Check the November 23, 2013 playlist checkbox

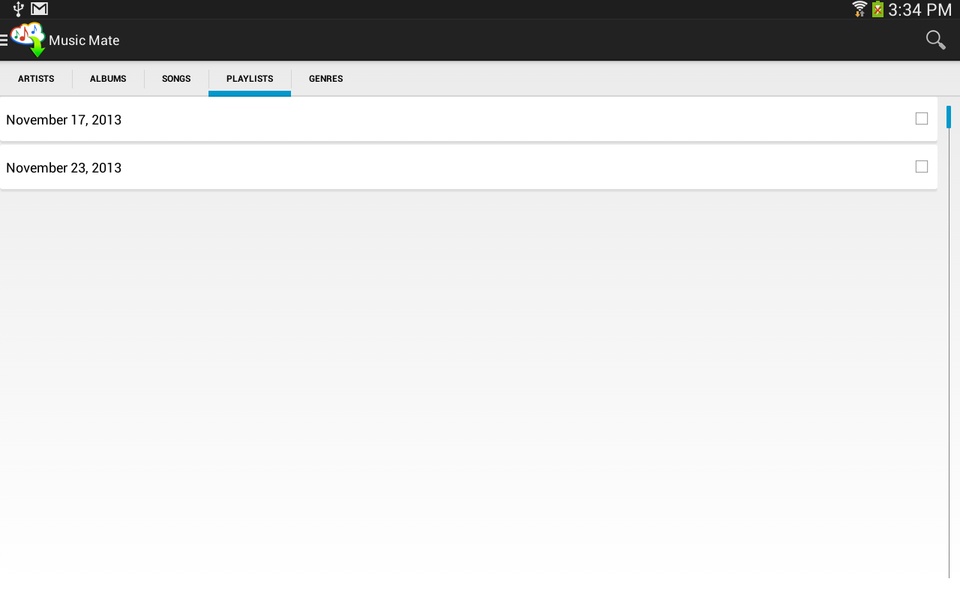coord(921,167)
